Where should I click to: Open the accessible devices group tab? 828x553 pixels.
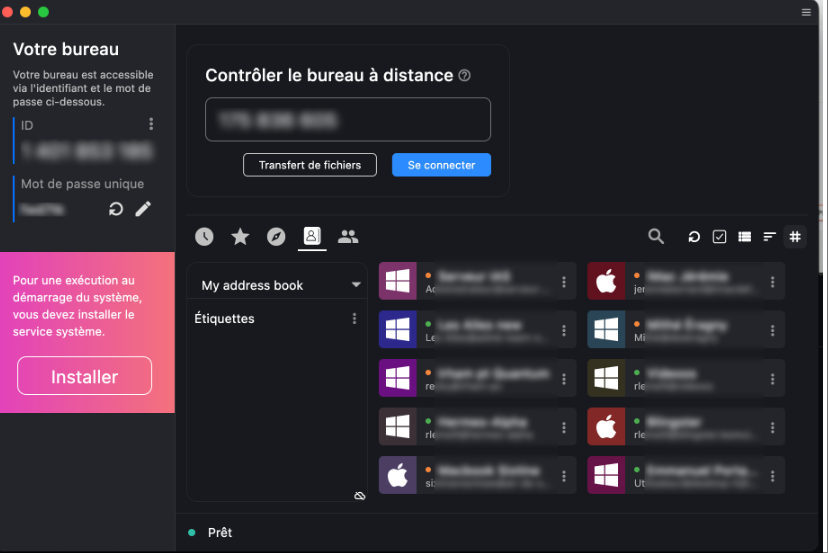pyautogui.click(x=348, y=237)
